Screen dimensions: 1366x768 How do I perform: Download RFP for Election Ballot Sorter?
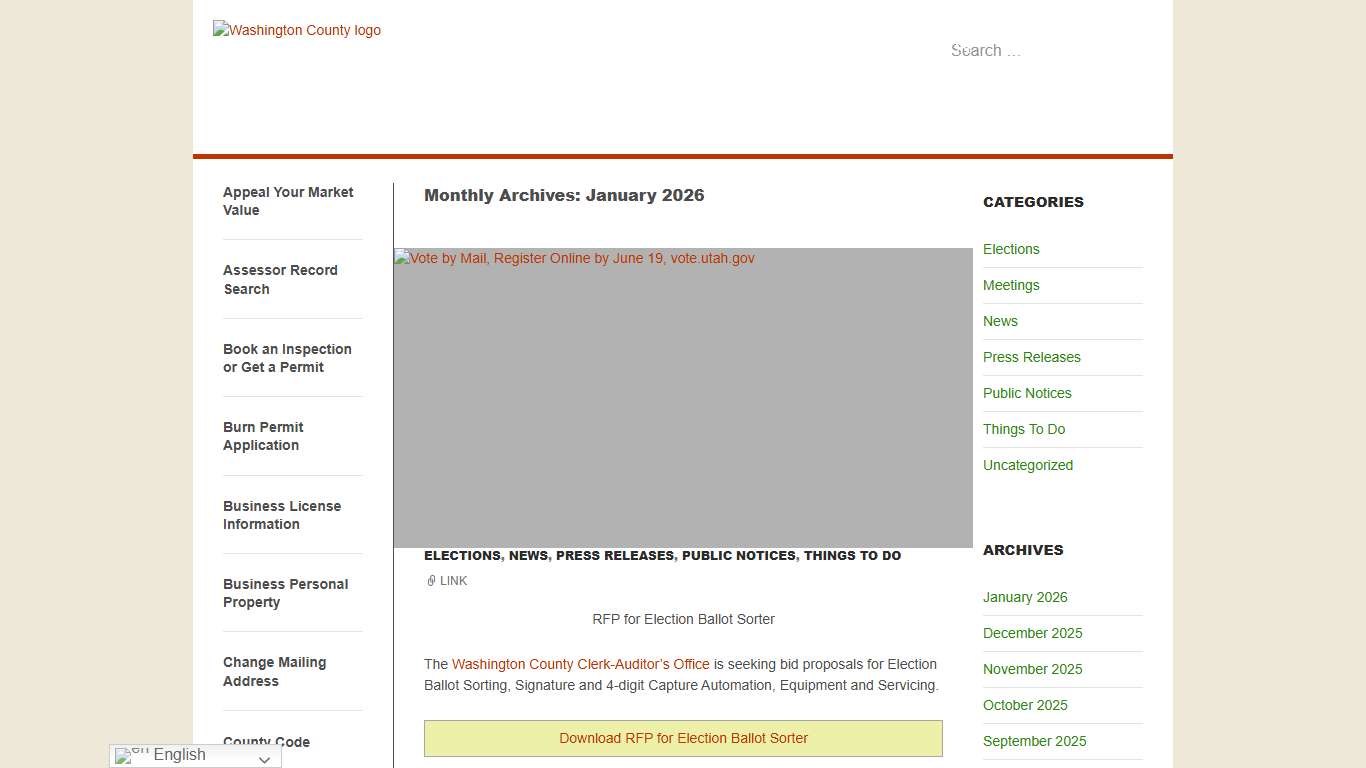(683, 738)
